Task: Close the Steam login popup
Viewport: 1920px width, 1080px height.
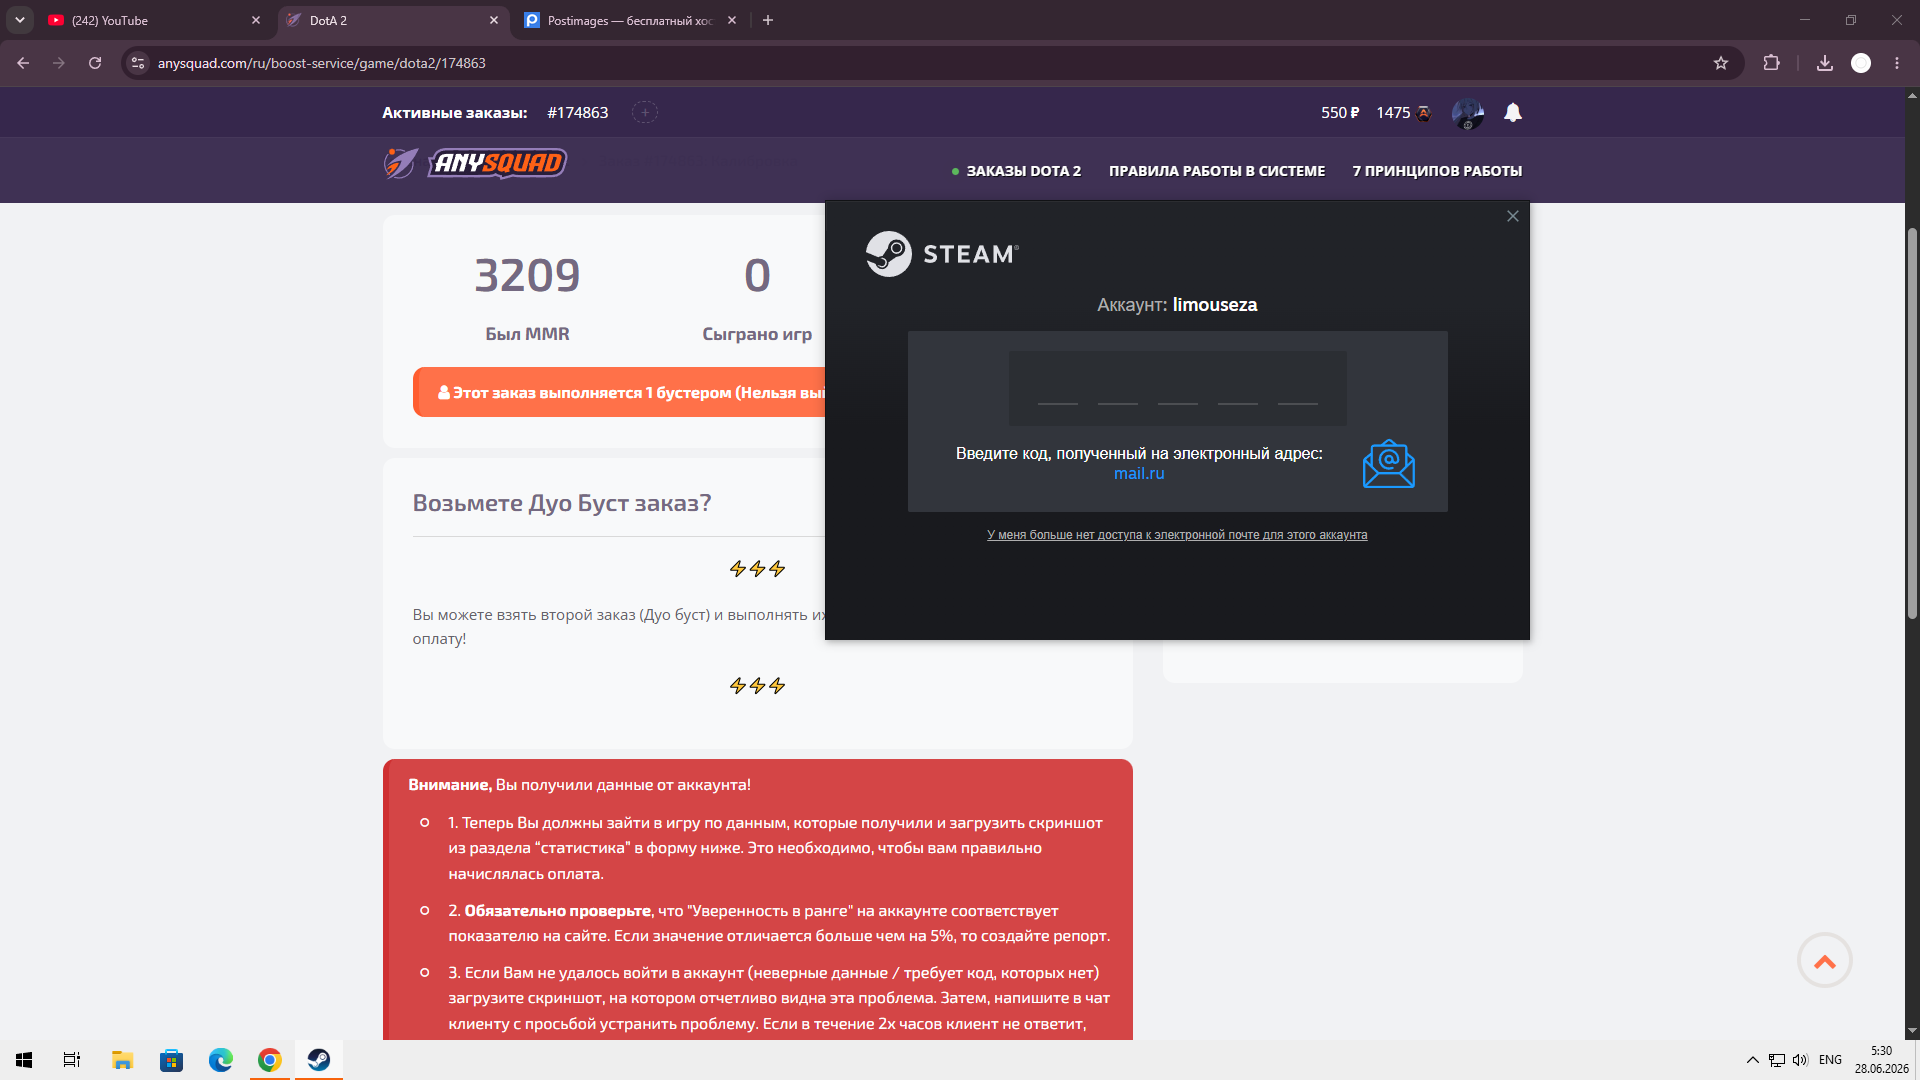Action: pyautogui.click(x=1513, y=216)
